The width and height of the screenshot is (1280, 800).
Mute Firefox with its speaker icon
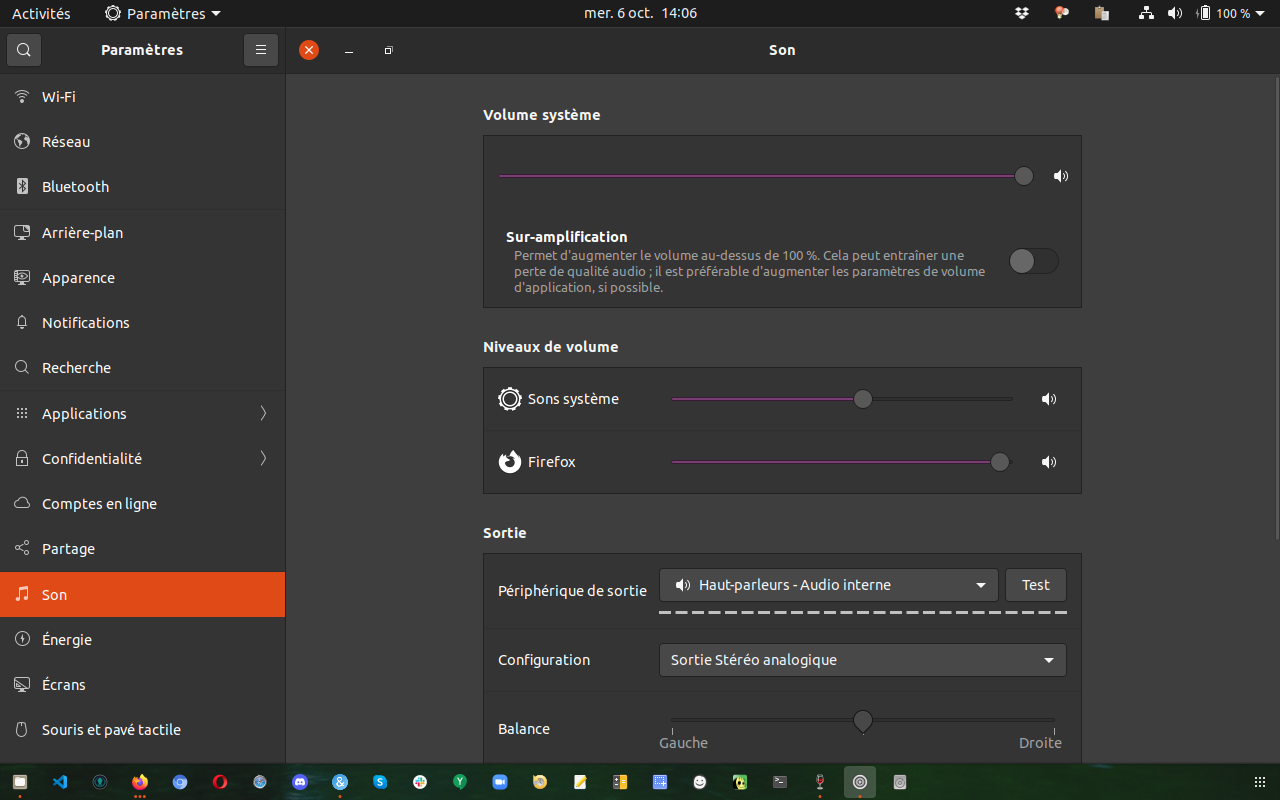click(1049, 462)
